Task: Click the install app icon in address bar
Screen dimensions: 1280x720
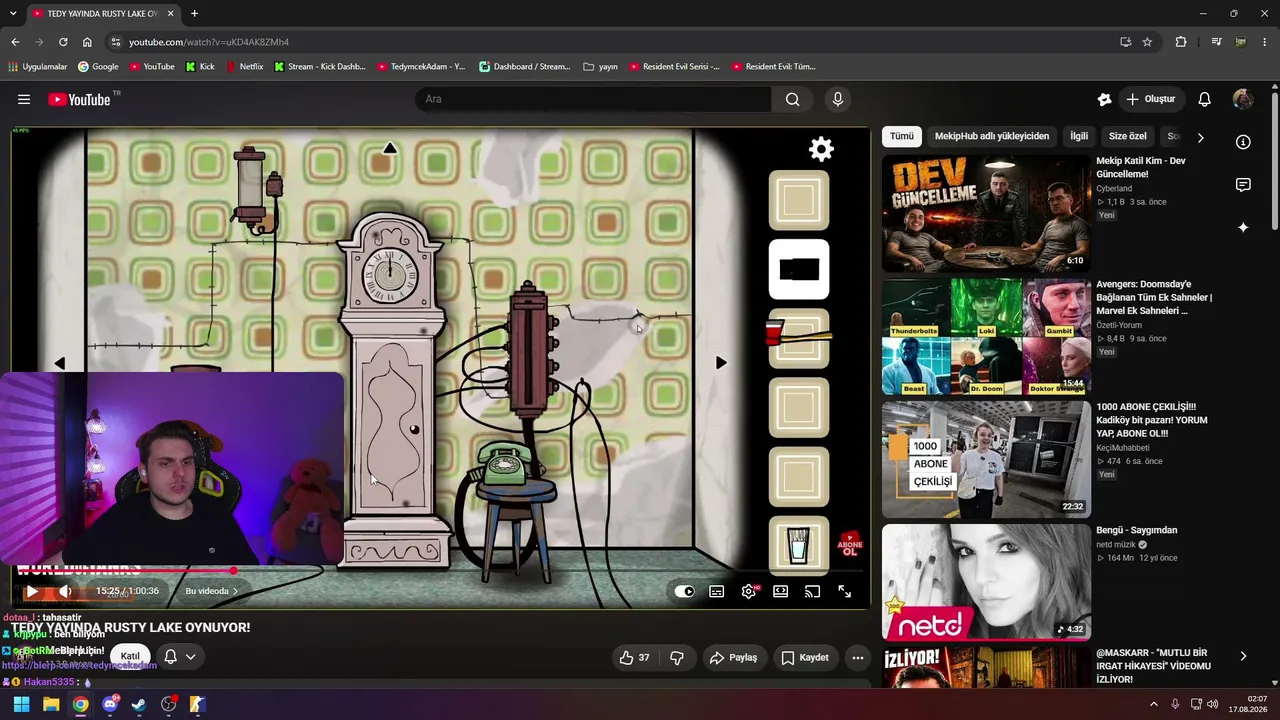Action: tap(1125, 42)
